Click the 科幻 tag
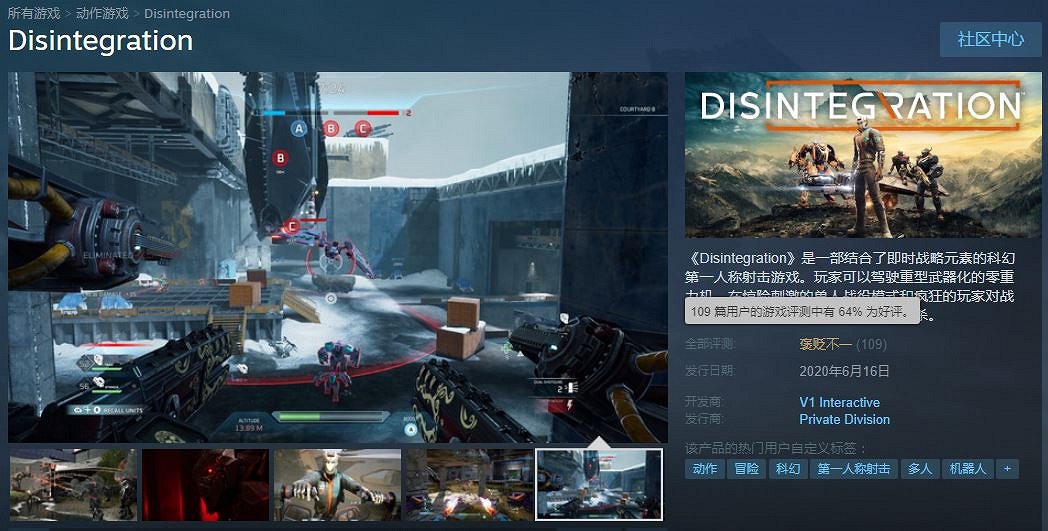This screenshot has width=1048, height=531. [x=788, y=469]
